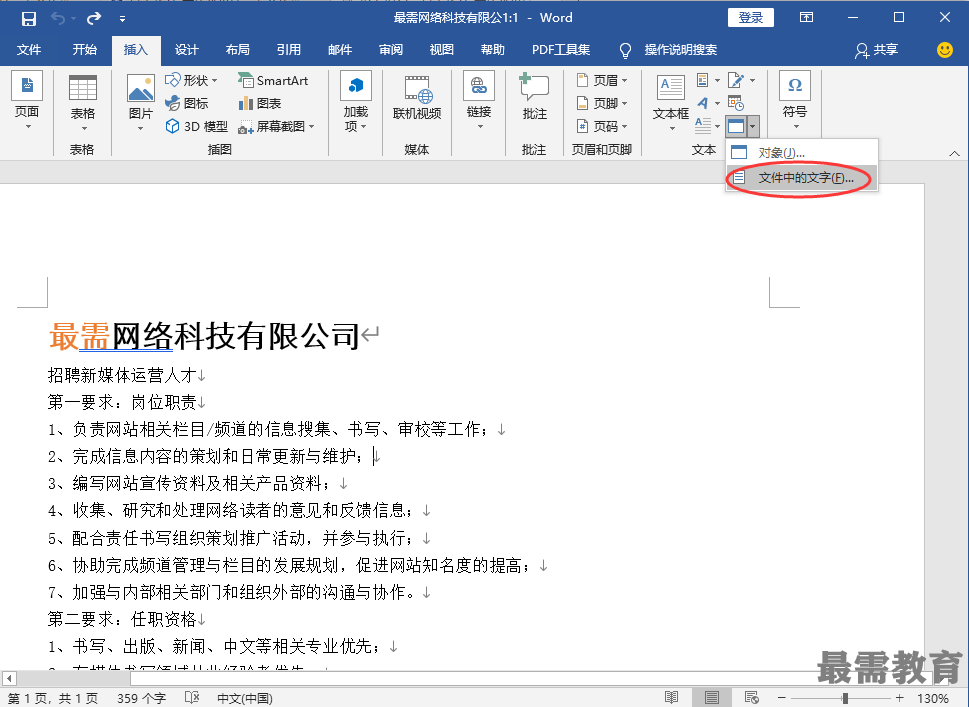Click the line 第二要求：任职资格
Image resolution: width=969 pixels, height=707 pixels.
tap(122, 619)
